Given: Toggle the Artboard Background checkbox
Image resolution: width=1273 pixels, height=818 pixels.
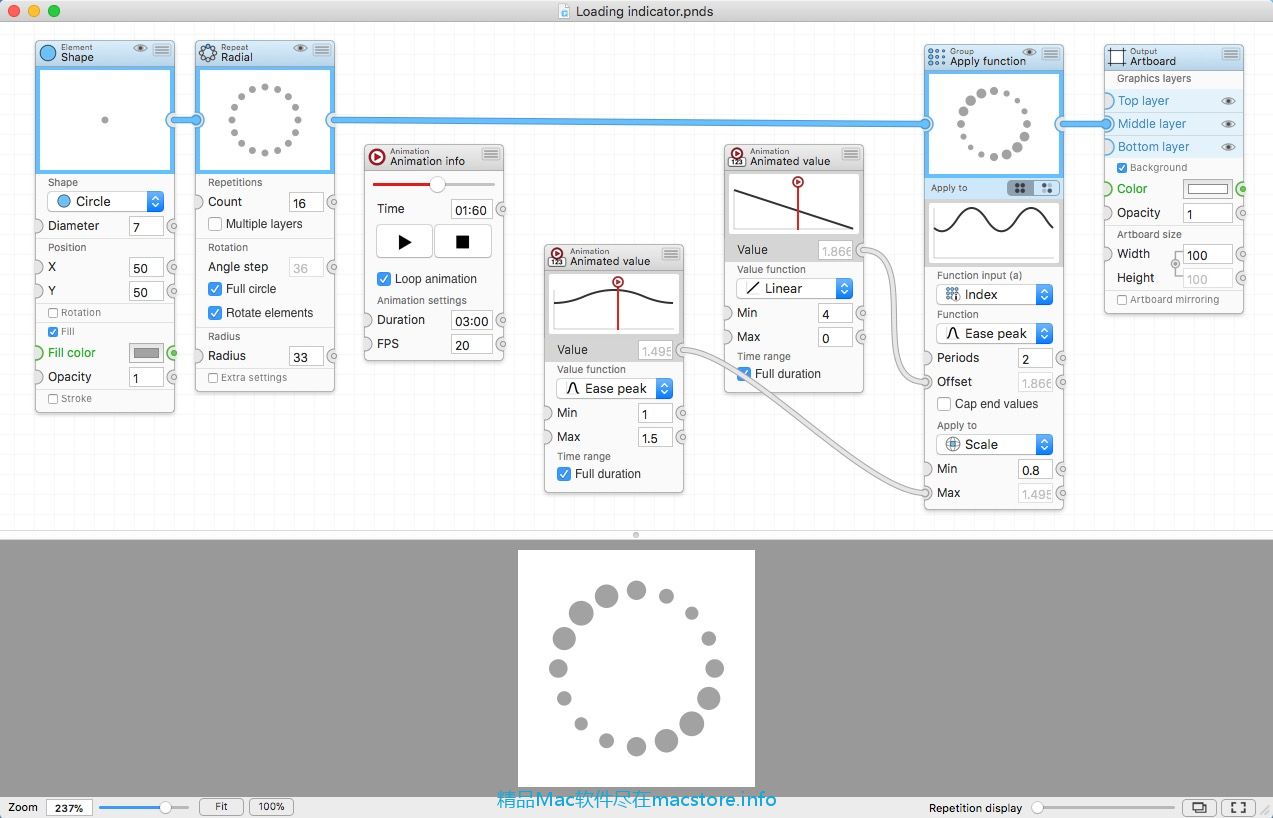Looking at the screenshot, I should pos(1122,168).
